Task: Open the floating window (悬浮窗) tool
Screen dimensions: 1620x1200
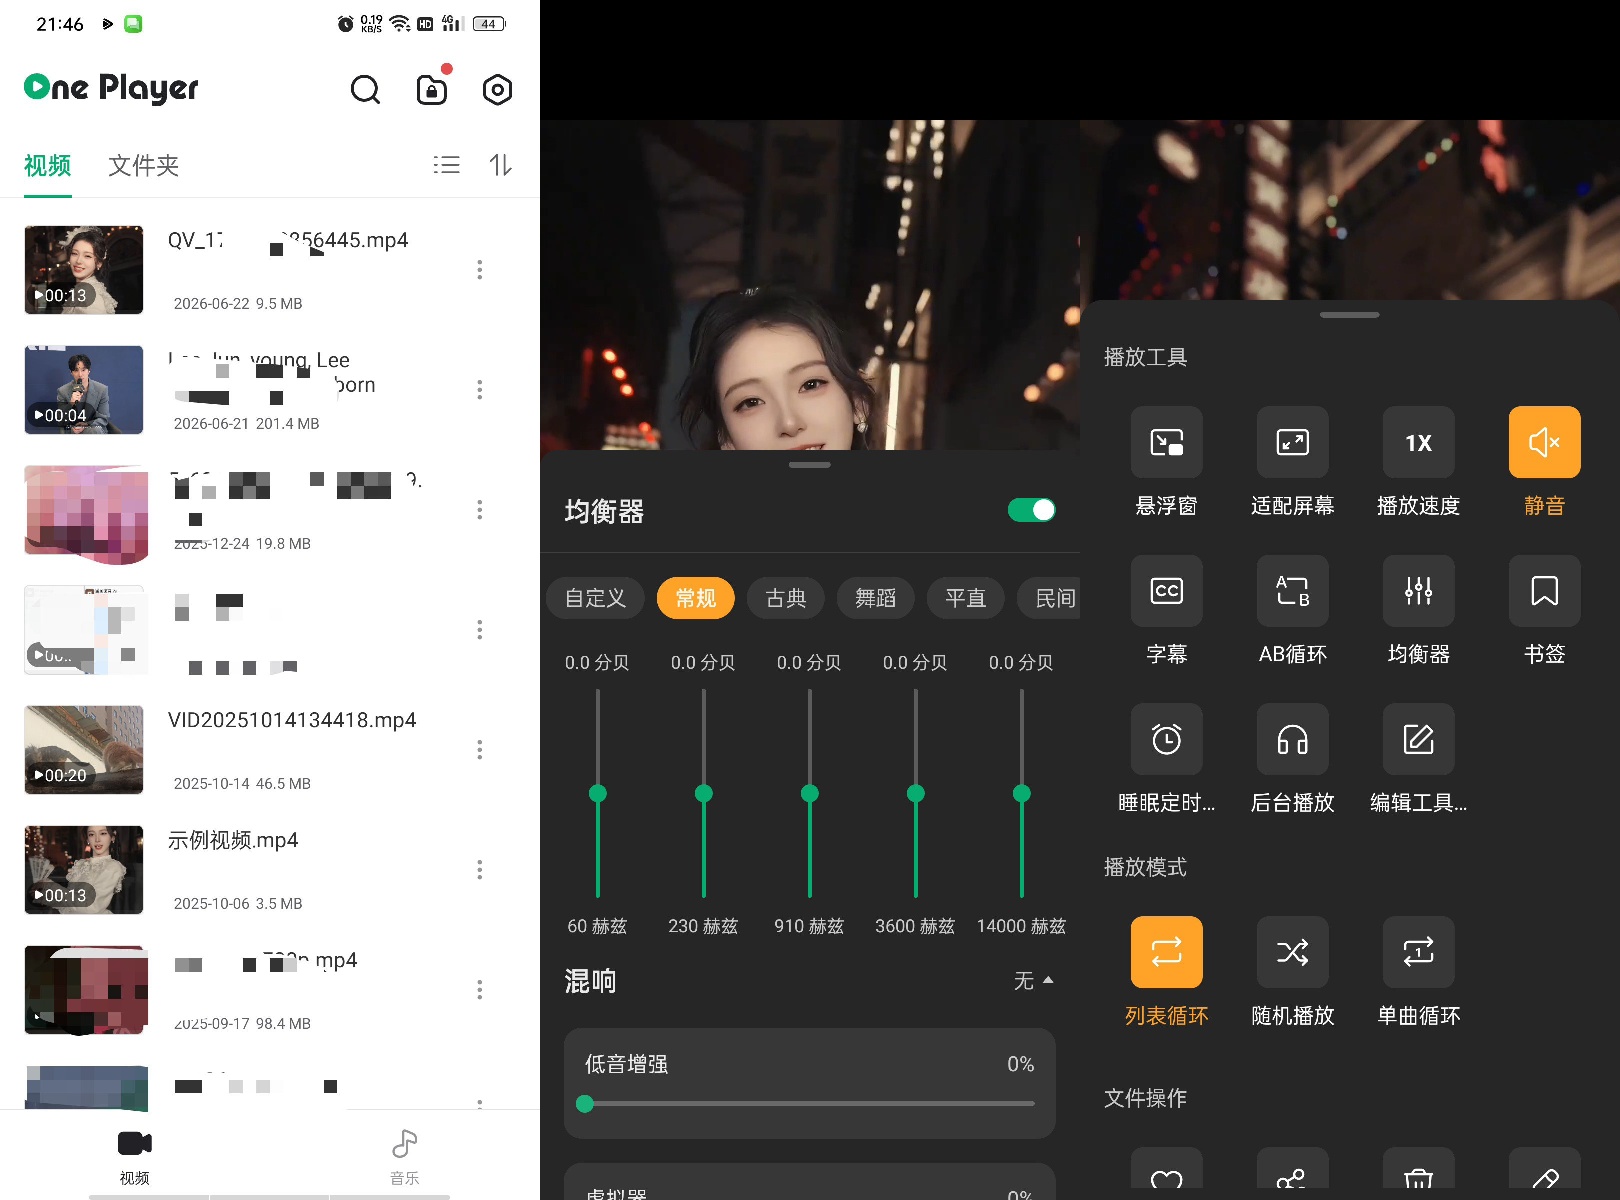Action: pos(1166,442)
